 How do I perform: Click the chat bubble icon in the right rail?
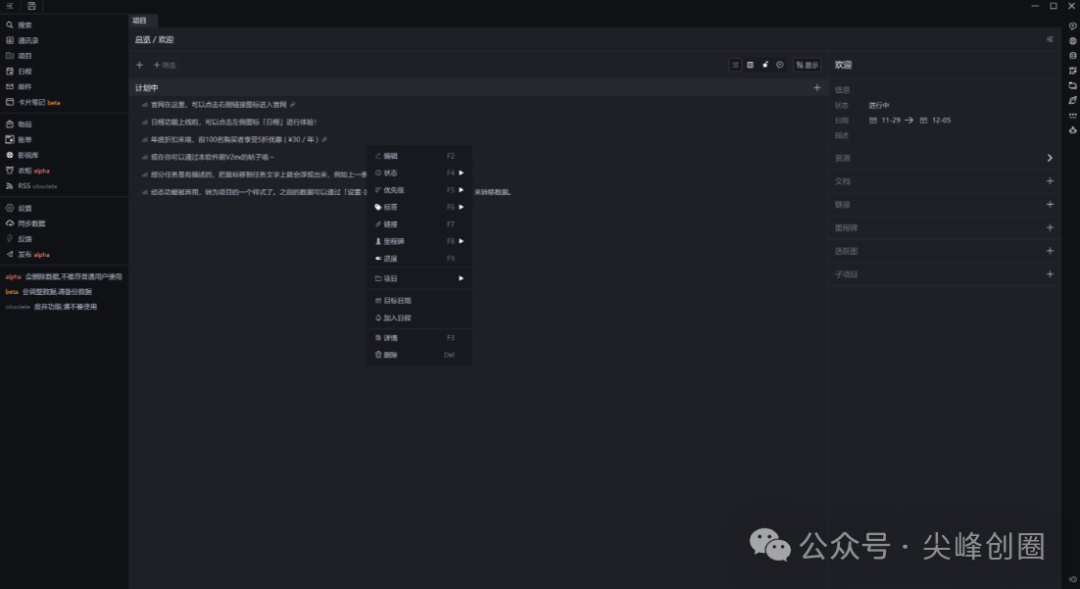[x=1072, y=25]
